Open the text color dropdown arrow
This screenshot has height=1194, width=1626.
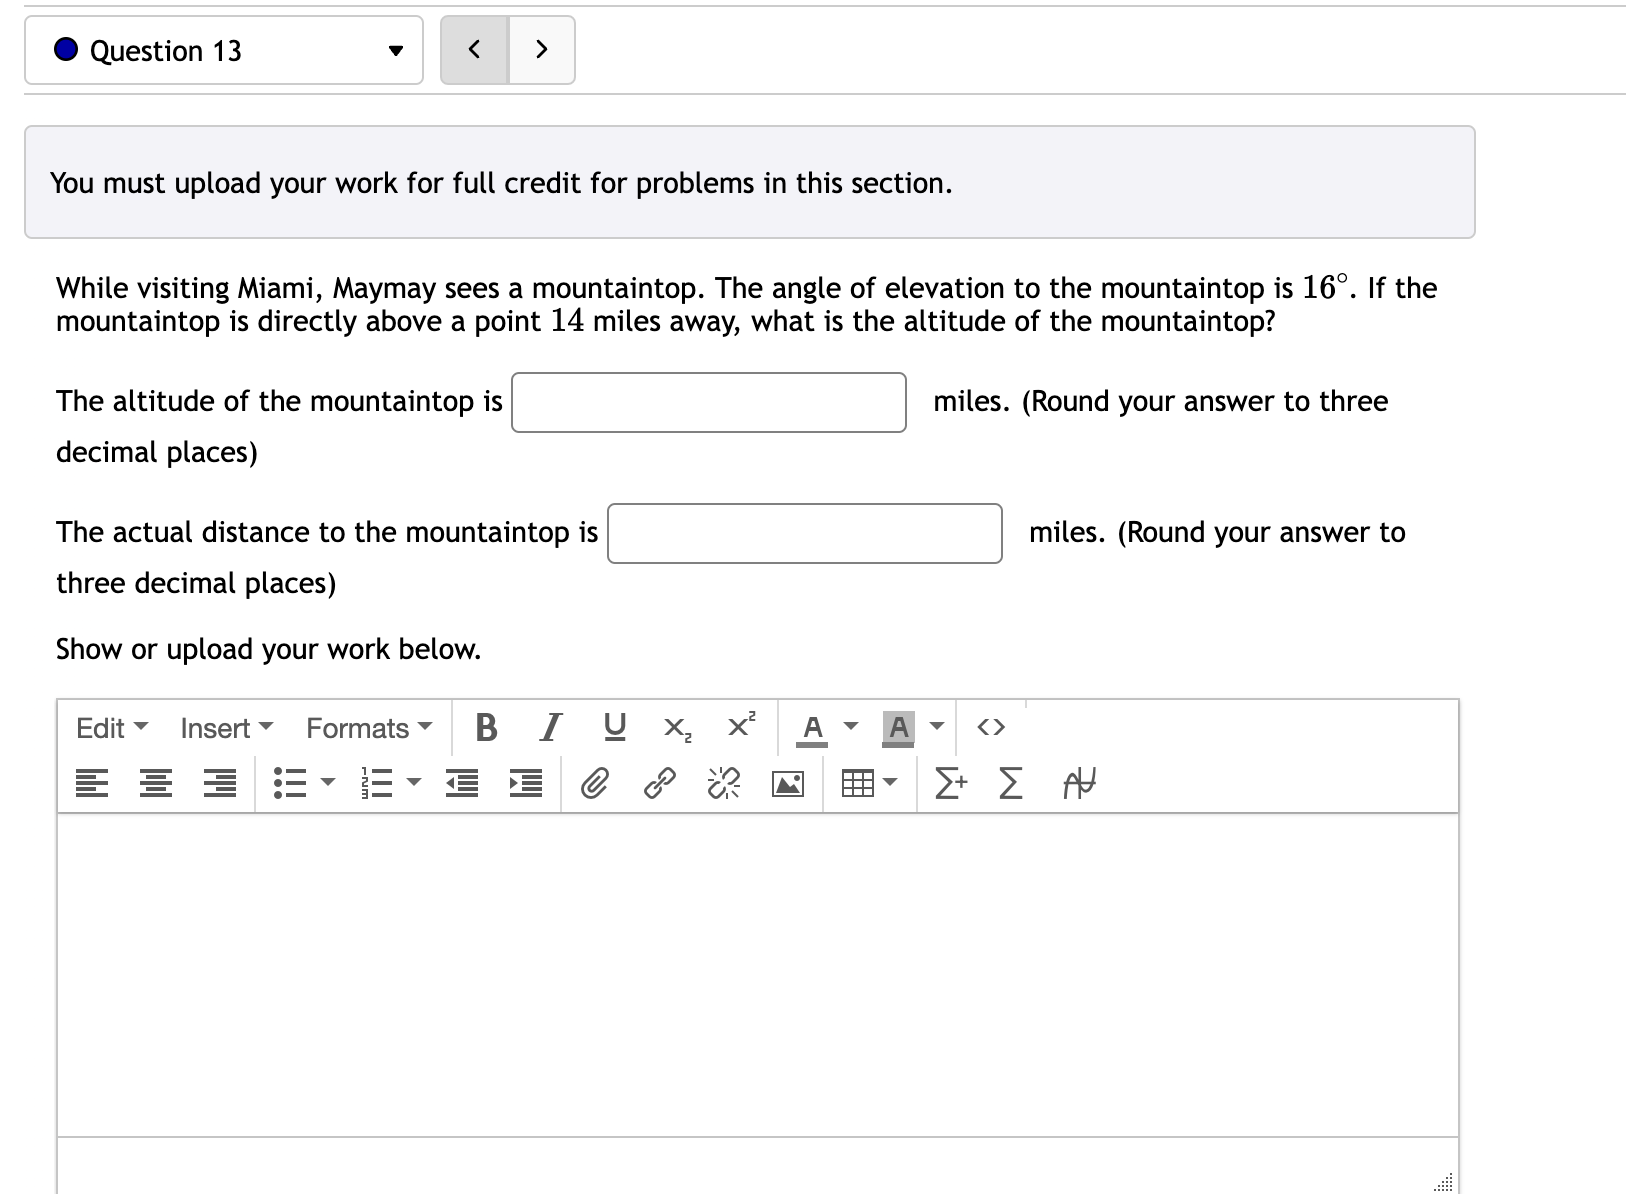click(850, 728)
